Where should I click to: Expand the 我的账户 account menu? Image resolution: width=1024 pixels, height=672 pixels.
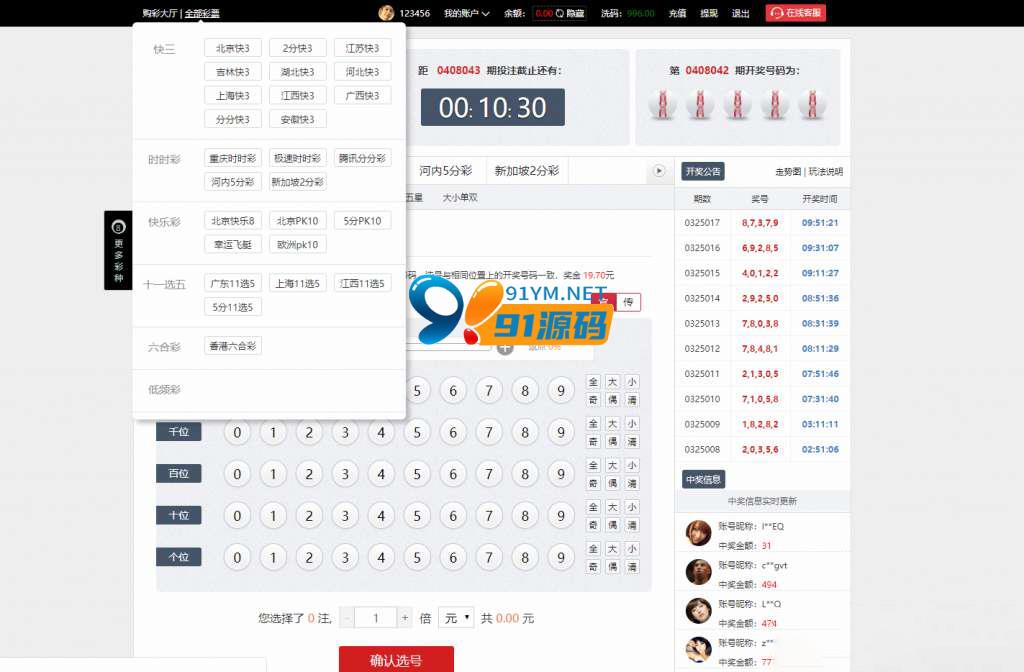pos(466,13)
